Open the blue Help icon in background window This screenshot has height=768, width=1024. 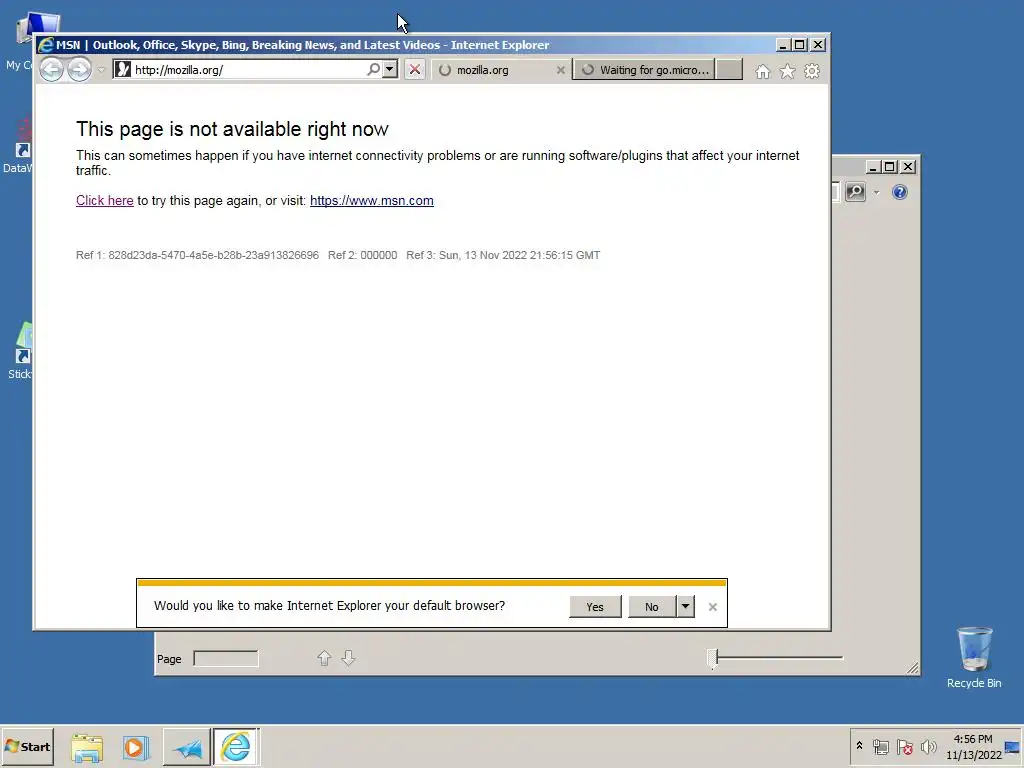tap(899, 192)
